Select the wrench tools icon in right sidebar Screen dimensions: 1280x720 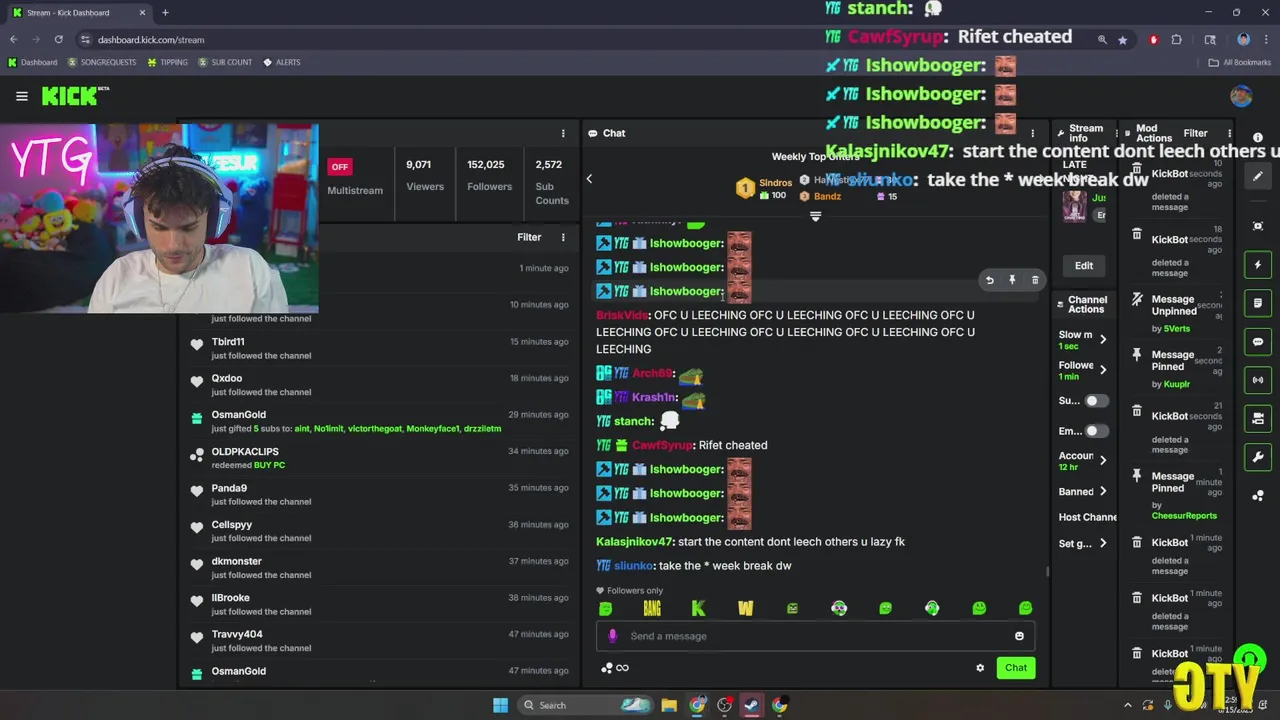click(x=1258, y=457)
